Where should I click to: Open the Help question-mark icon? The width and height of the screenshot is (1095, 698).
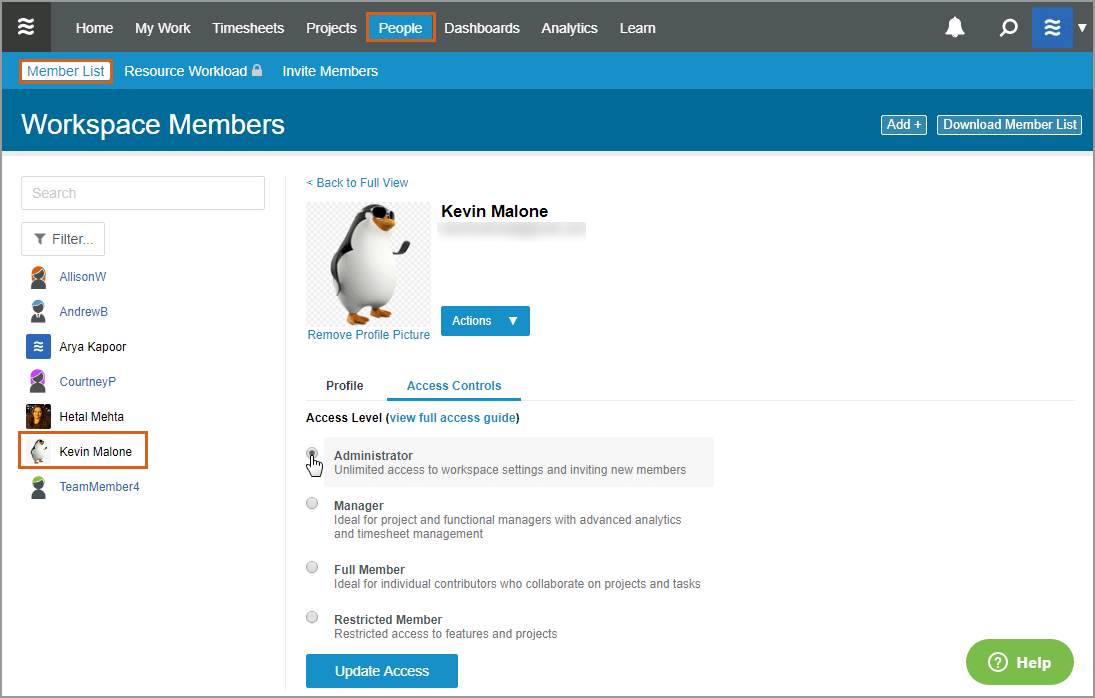tap(997, 662)
